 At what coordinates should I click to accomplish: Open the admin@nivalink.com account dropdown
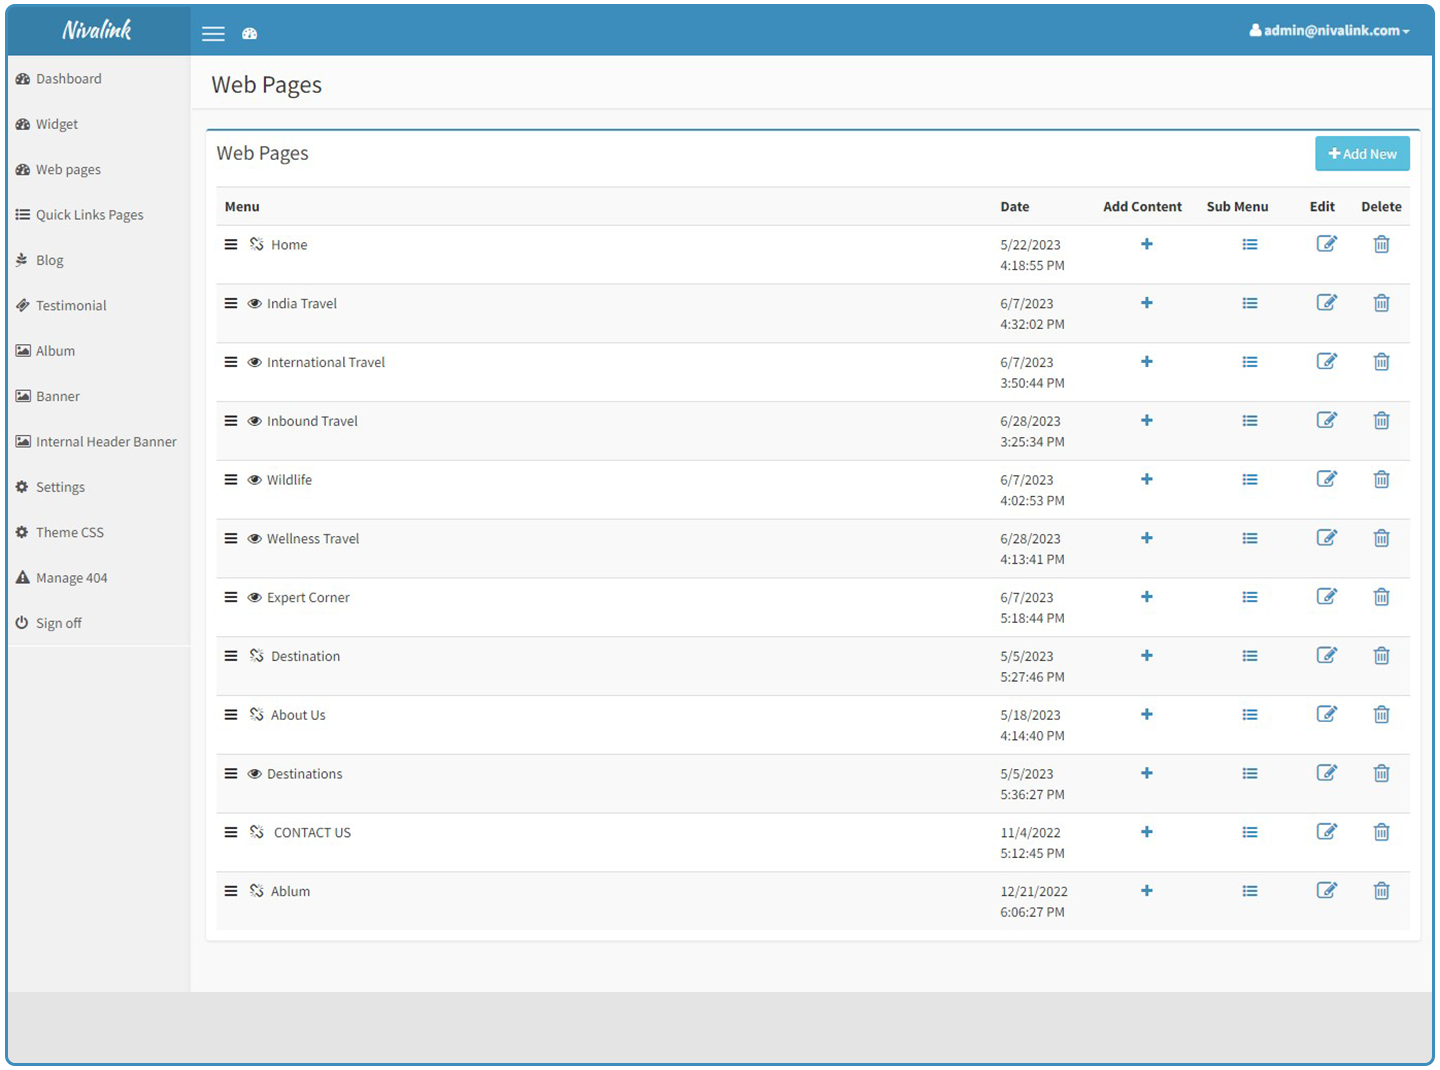click(x=1329, y=31)
